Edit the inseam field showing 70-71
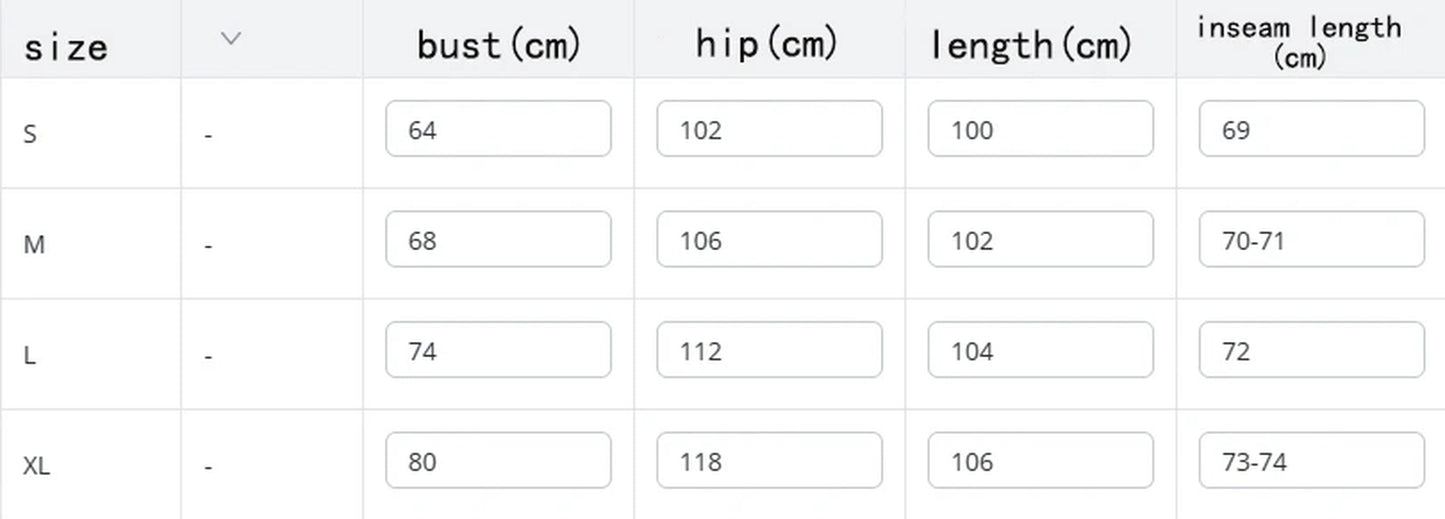 pos(1311,240)
